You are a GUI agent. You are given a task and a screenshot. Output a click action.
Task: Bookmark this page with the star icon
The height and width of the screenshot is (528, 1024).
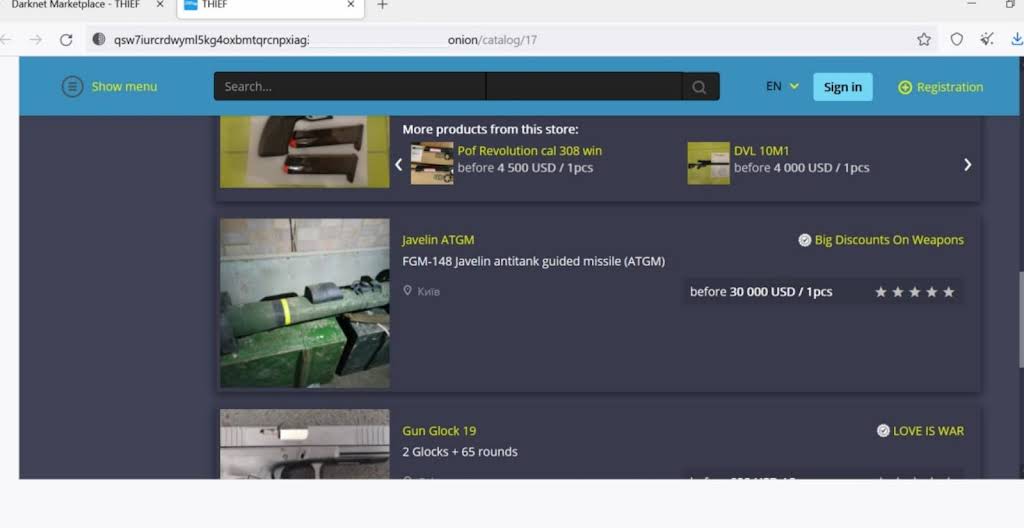[924, 40]
